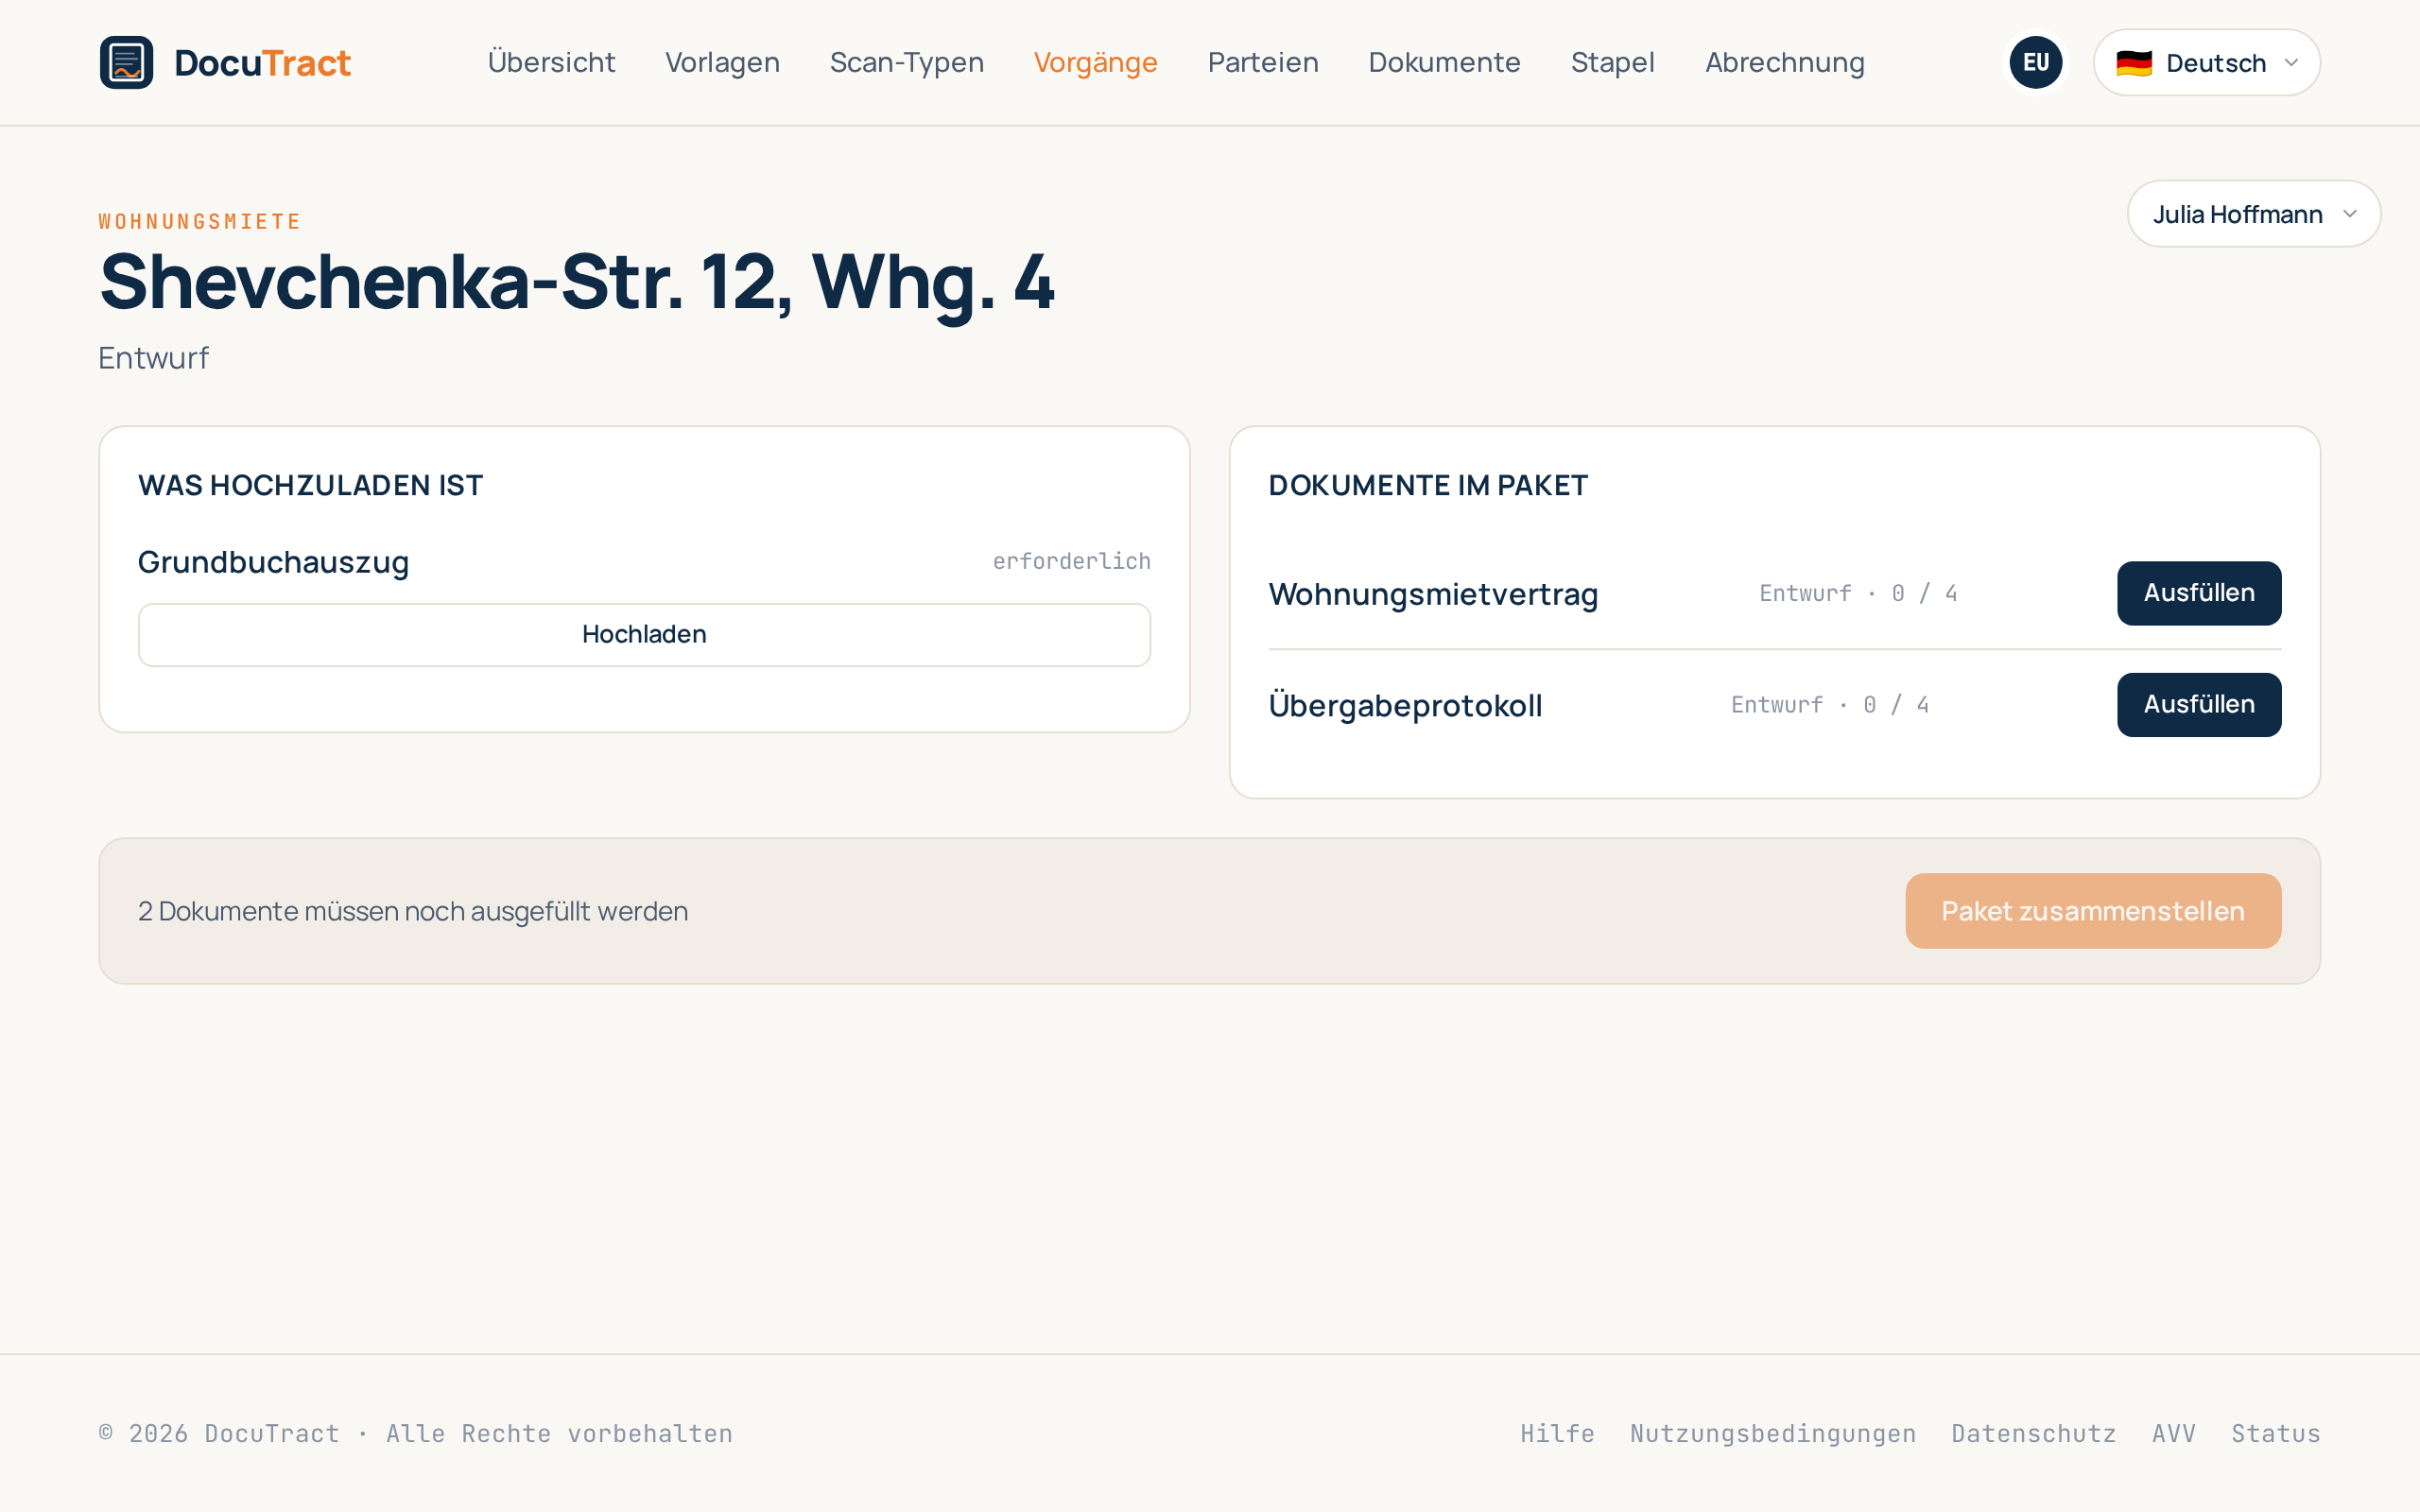
Task: Click Hochladen for Grundbuchauszug
Action: pos(644,634)
